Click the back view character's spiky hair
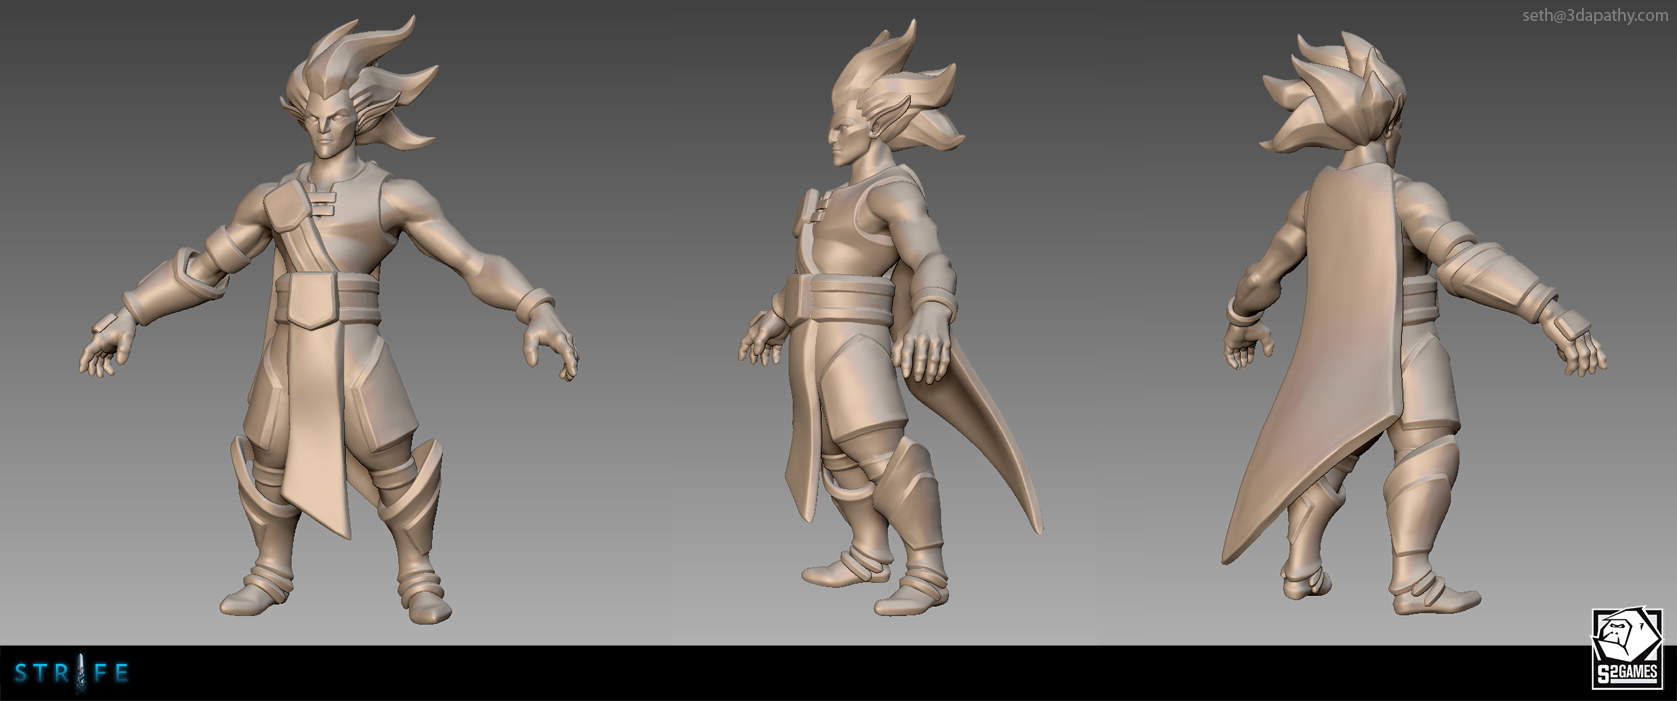The image size is (1677, 701). (x=1330, y=90)
